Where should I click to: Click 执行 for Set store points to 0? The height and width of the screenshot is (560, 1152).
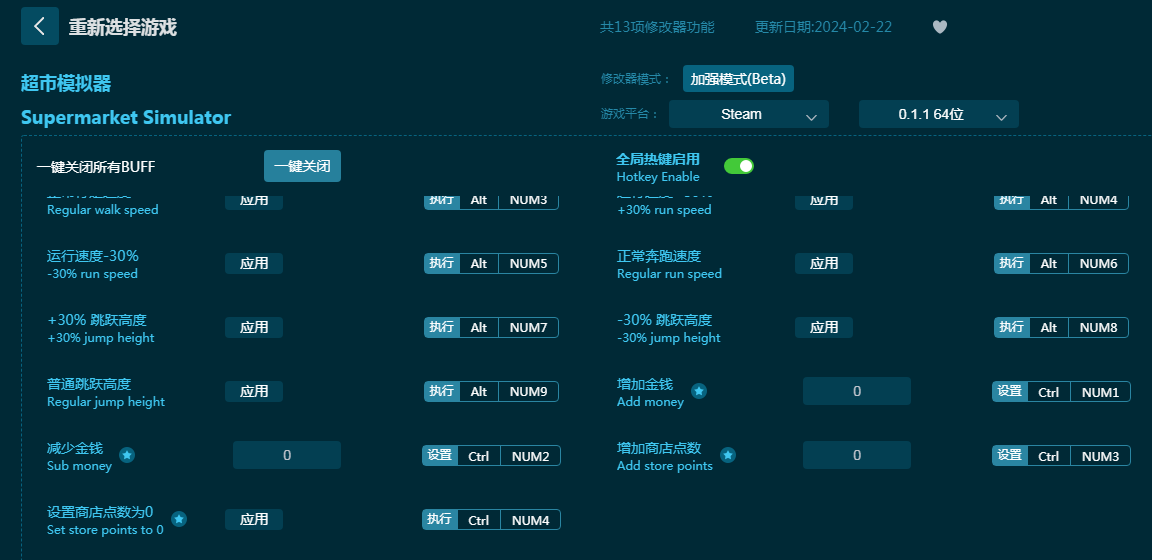coord(439,520)
